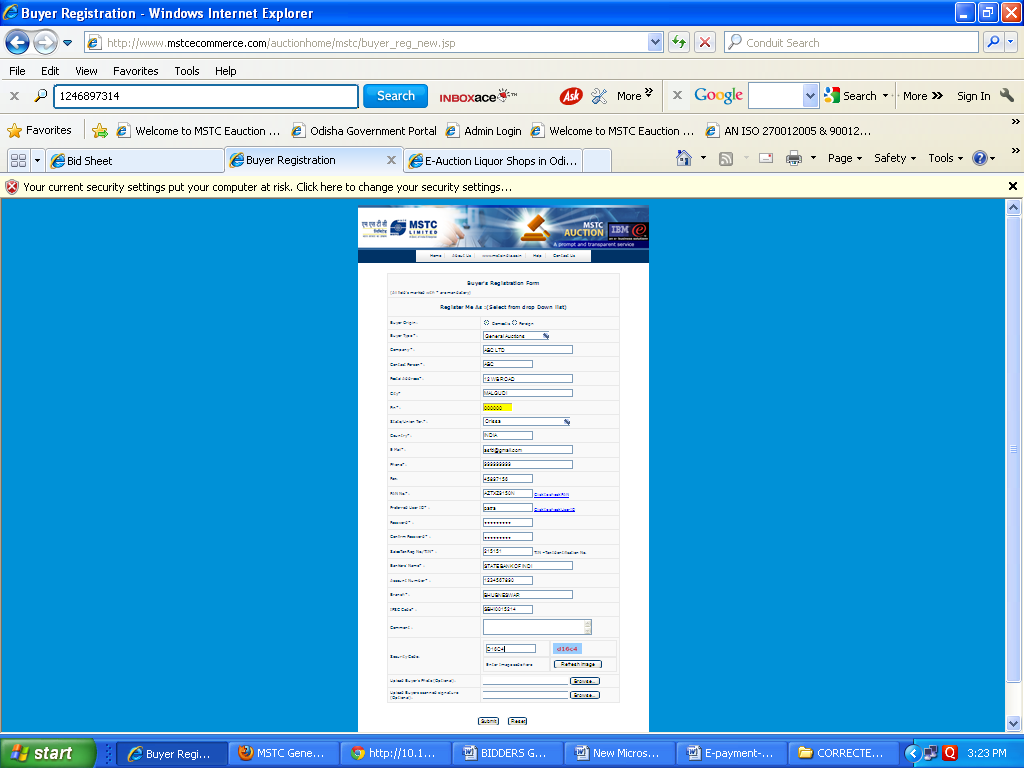The image size is (1024, 768).
Task: Expand the Safety menu dropdown
Action: tap(895, 158)
